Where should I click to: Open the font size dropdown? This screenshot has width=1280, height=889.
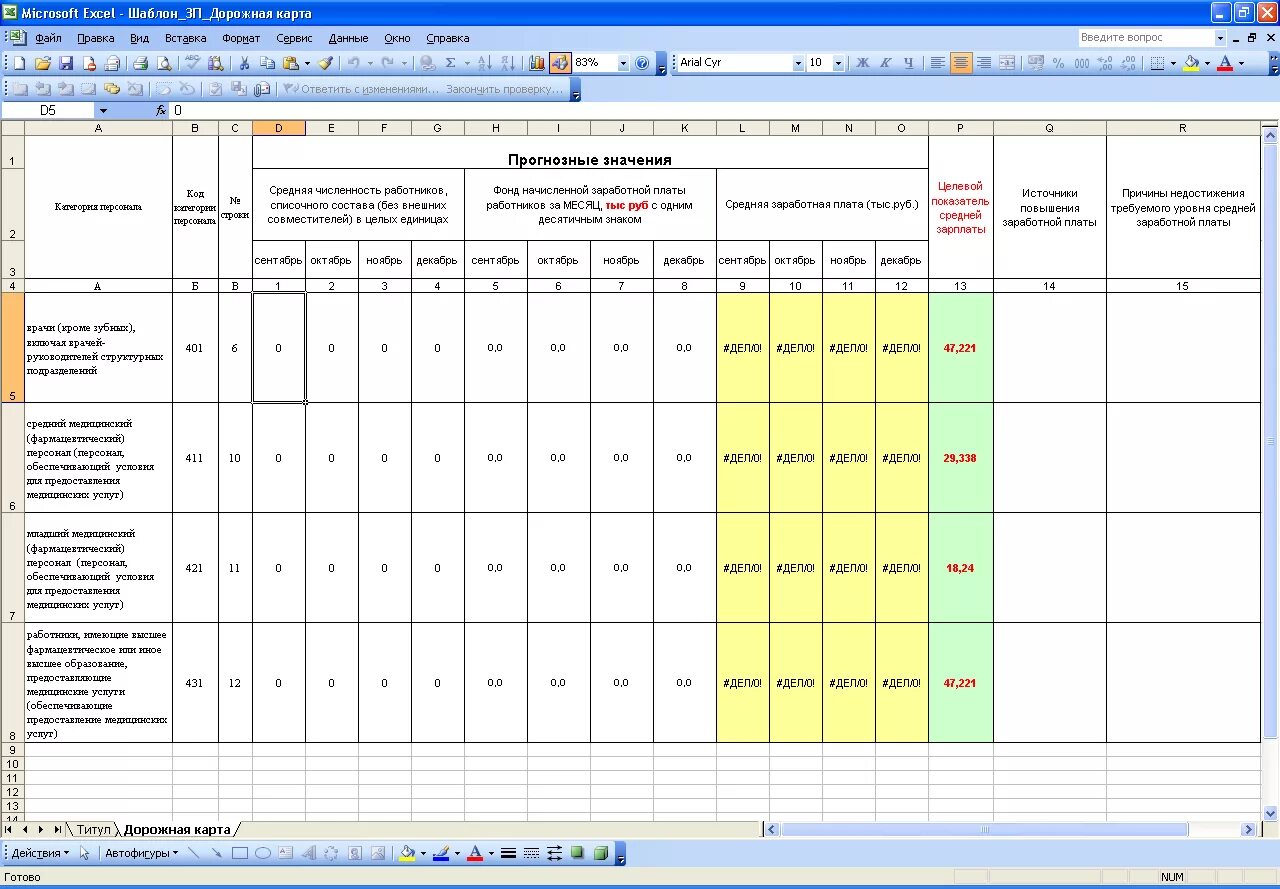point(837,63)
